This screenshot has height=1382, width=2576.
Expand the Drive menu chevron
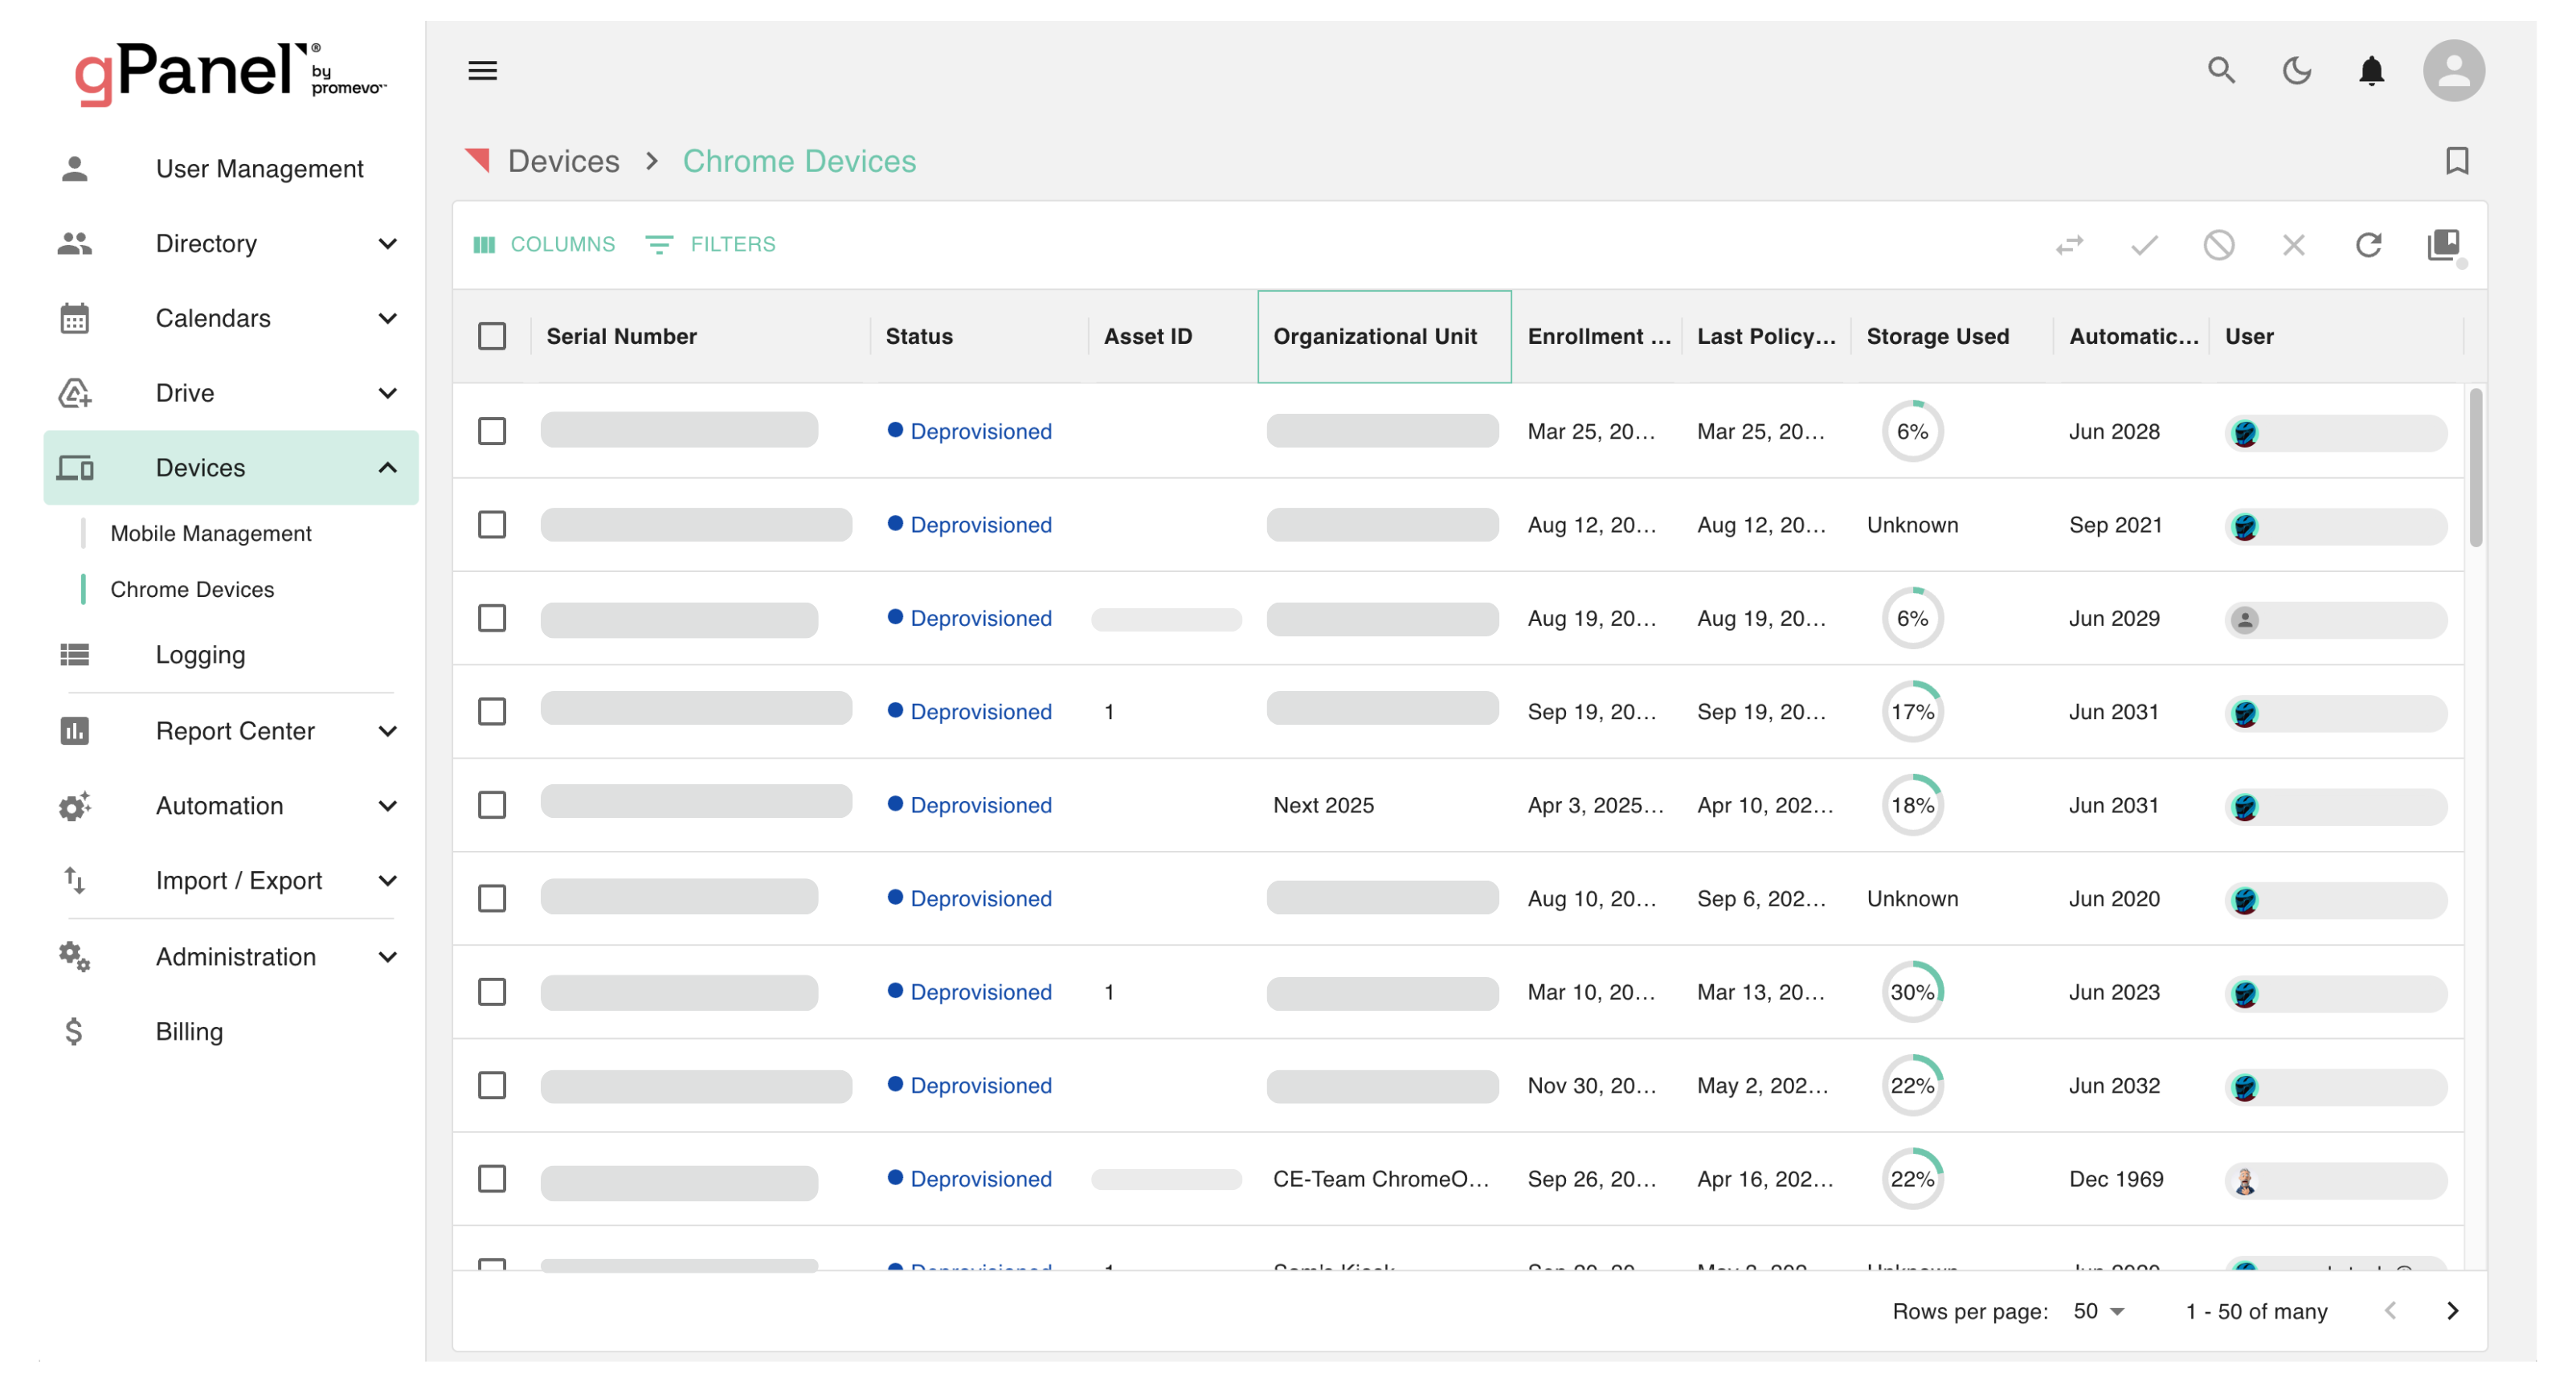click(x=388, y=393)
